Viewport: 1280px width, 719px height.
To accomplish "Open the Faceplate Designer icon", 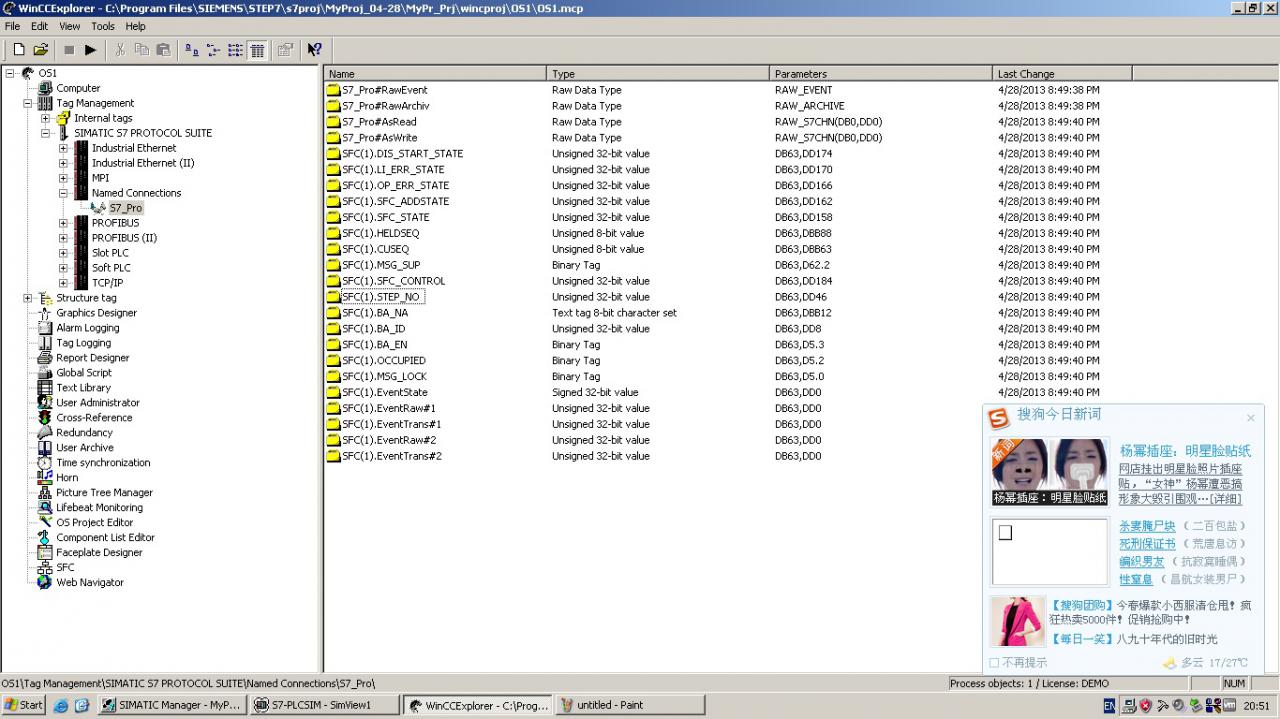I will [x=45, y=552].
